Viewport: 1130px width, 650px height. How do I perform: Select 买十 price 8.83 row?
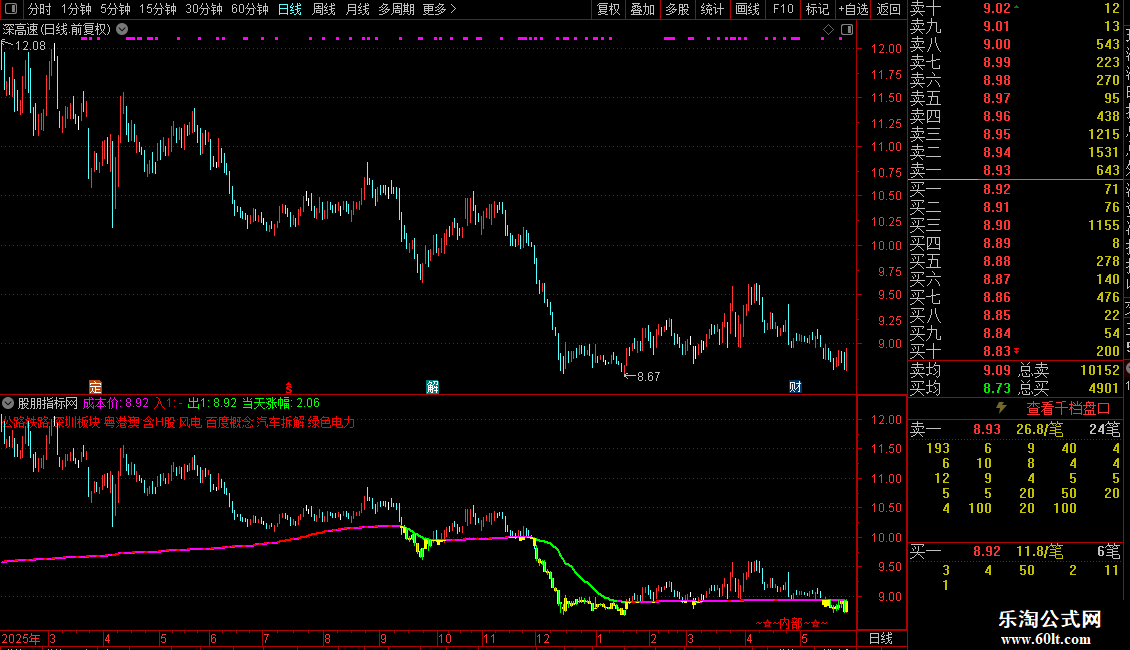point(1015,351)
